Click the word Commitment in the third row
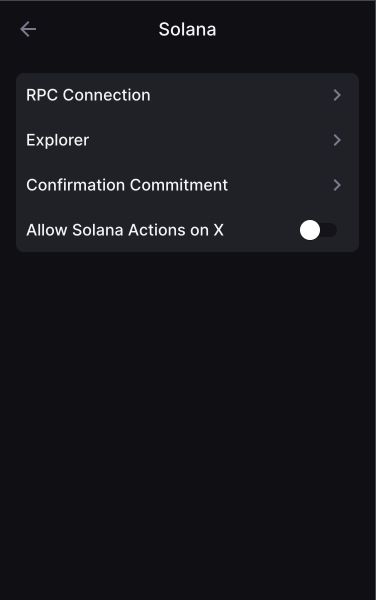376x600 pixels. click(x=179, y=185)
